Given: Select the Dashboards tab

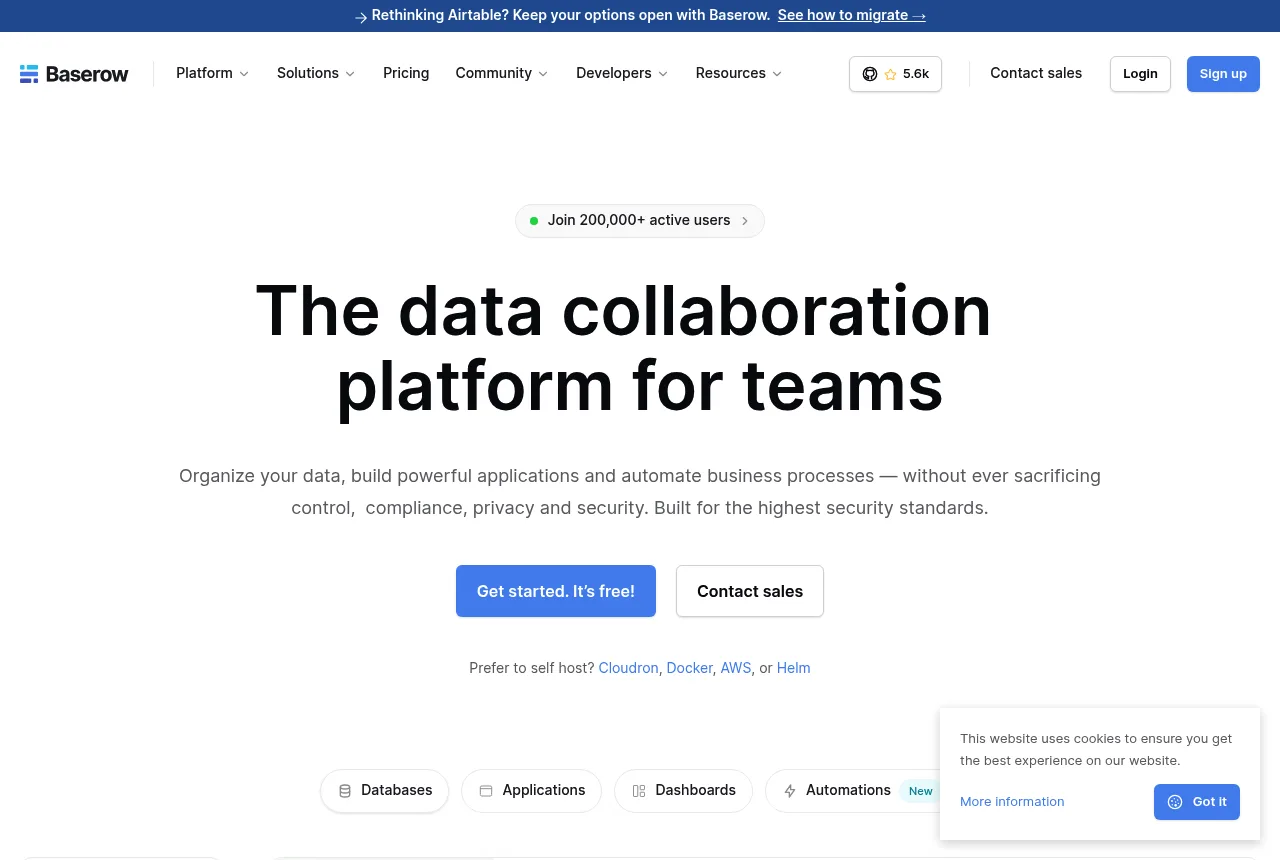Looking at the screenshot, I should pyautogui.click(x=684, y=790).
